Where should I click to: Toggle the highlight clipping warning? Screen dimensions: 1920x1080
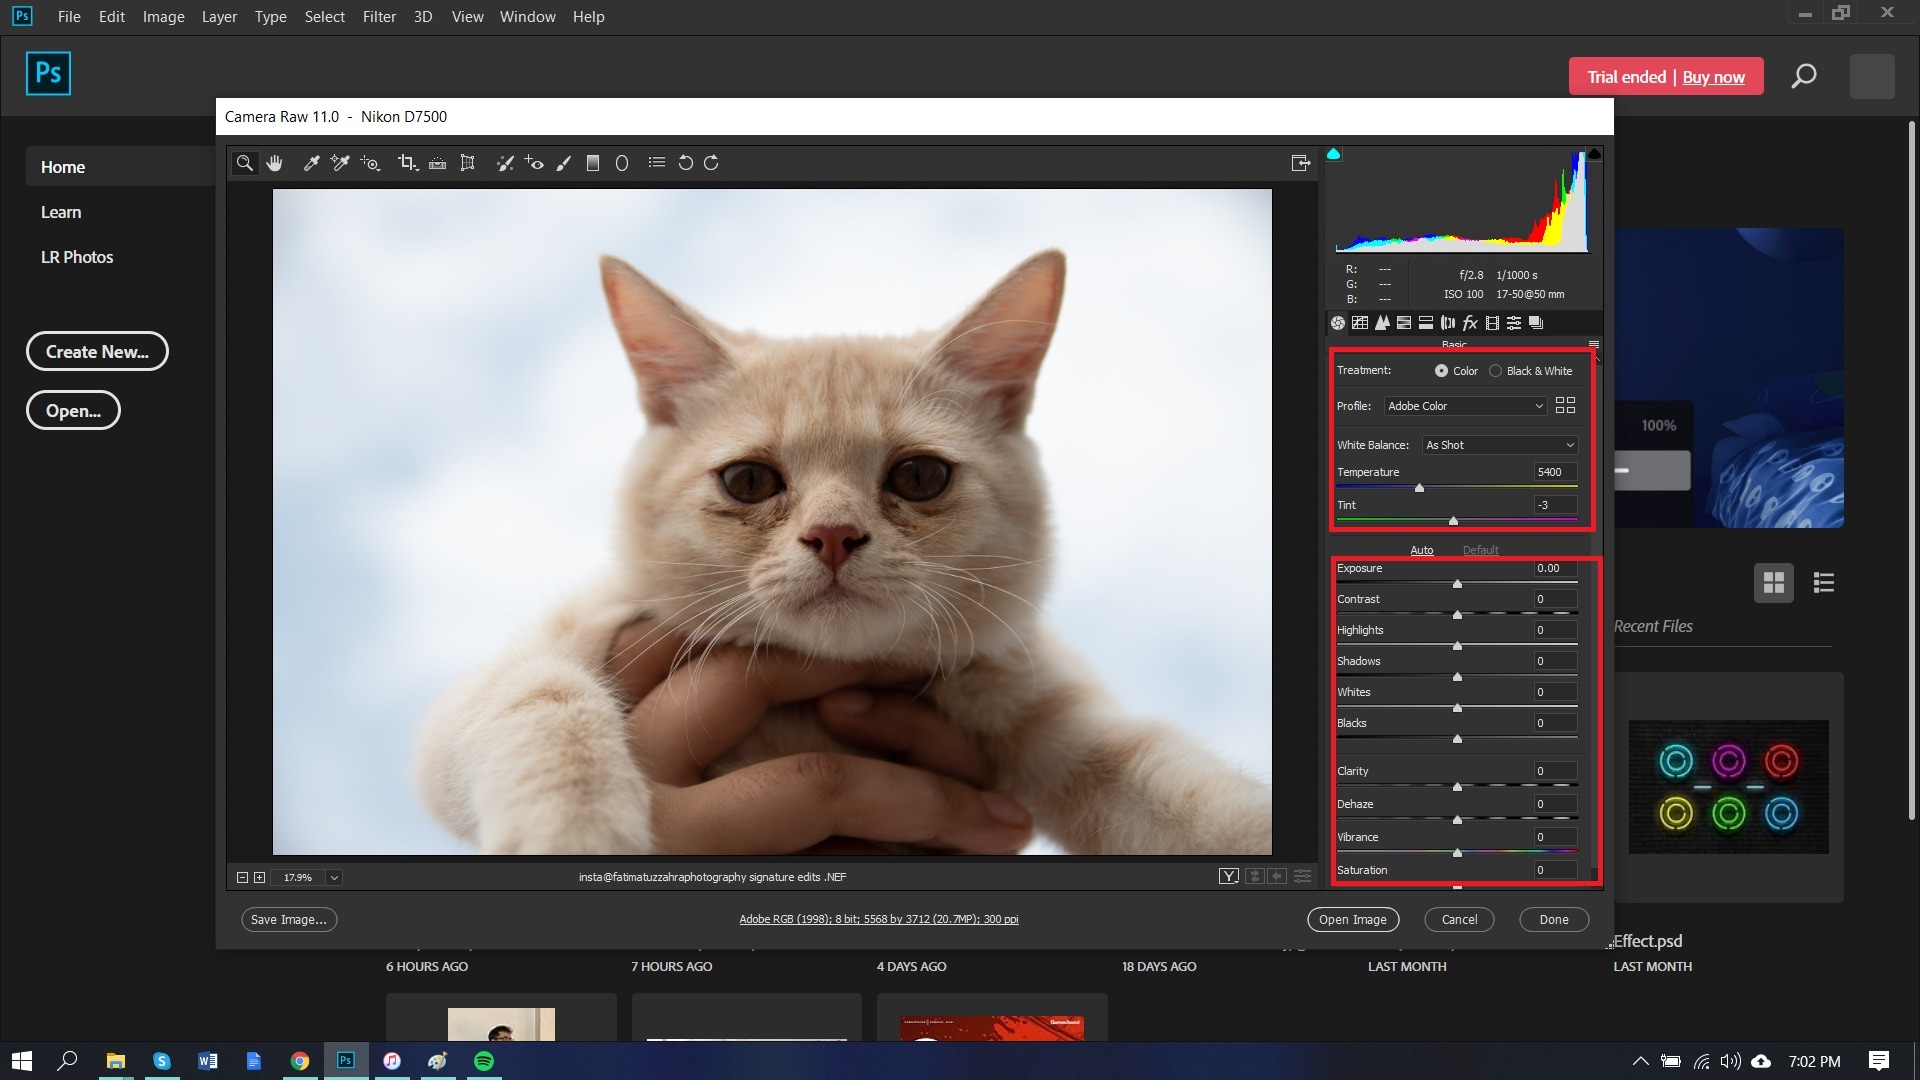pyautogui.click(x=1594, y=154)
